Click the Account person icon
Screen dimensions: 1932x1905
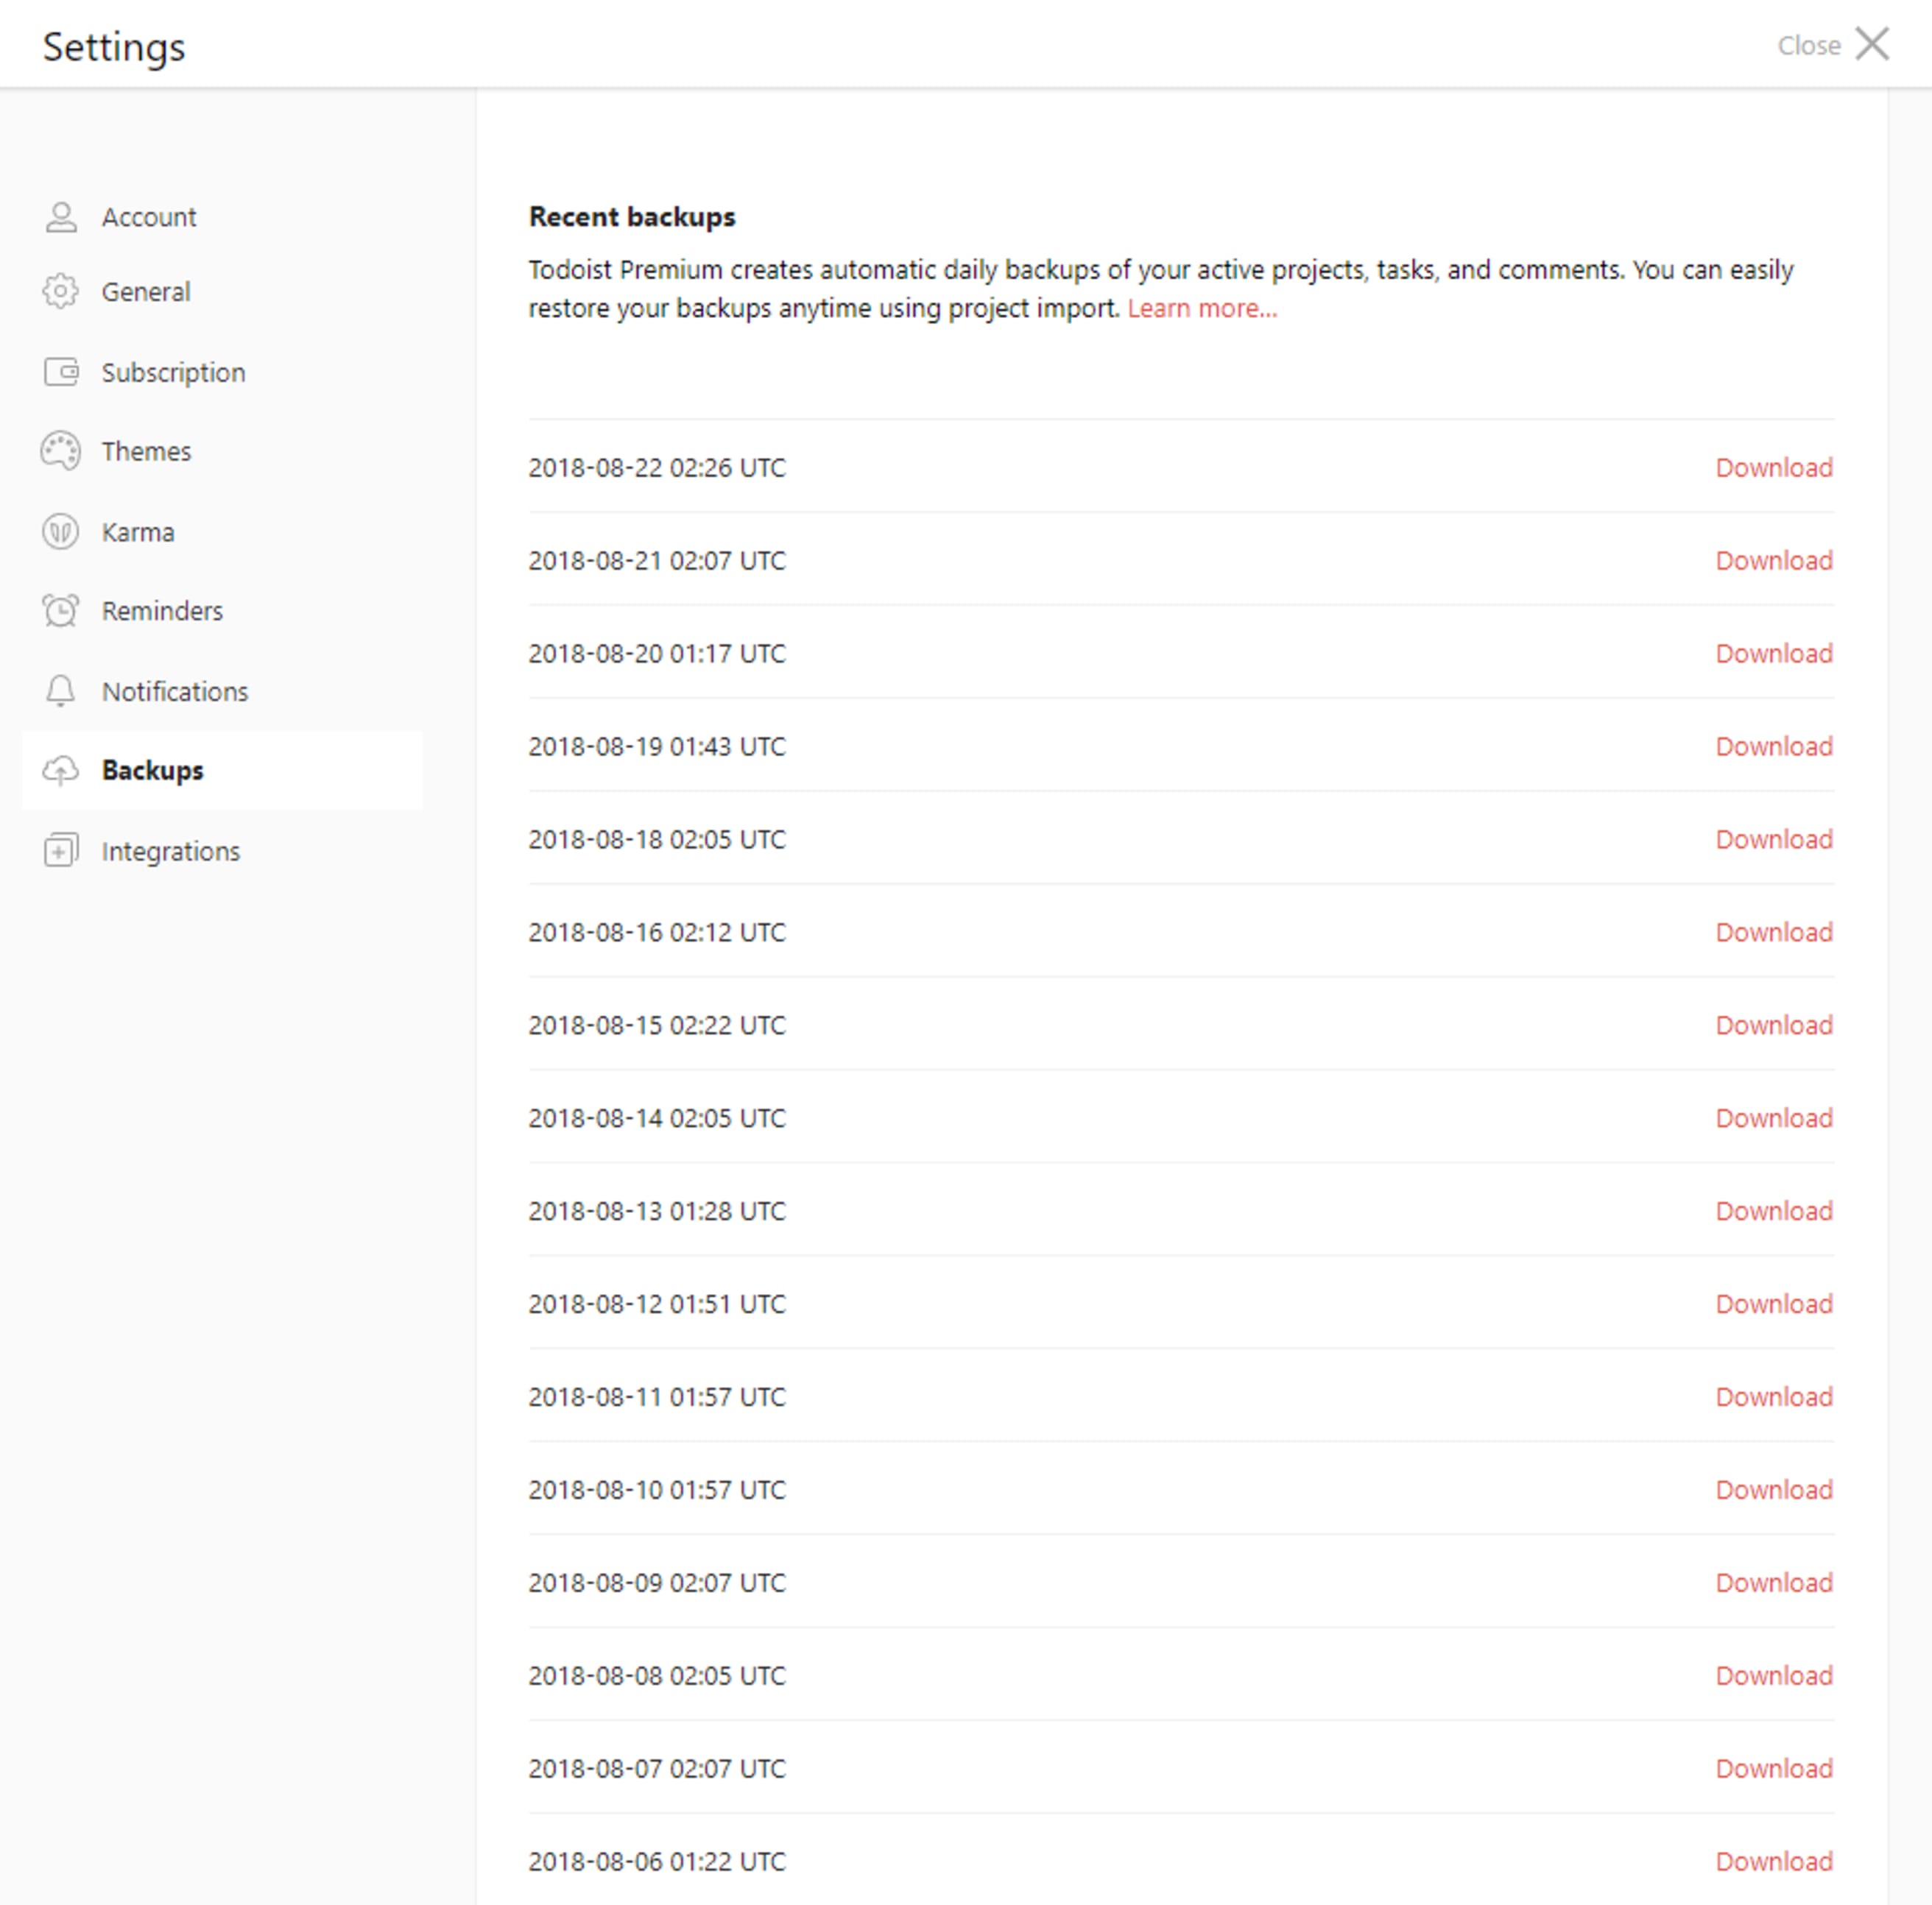pyautogui.click(x=61, y=217)
